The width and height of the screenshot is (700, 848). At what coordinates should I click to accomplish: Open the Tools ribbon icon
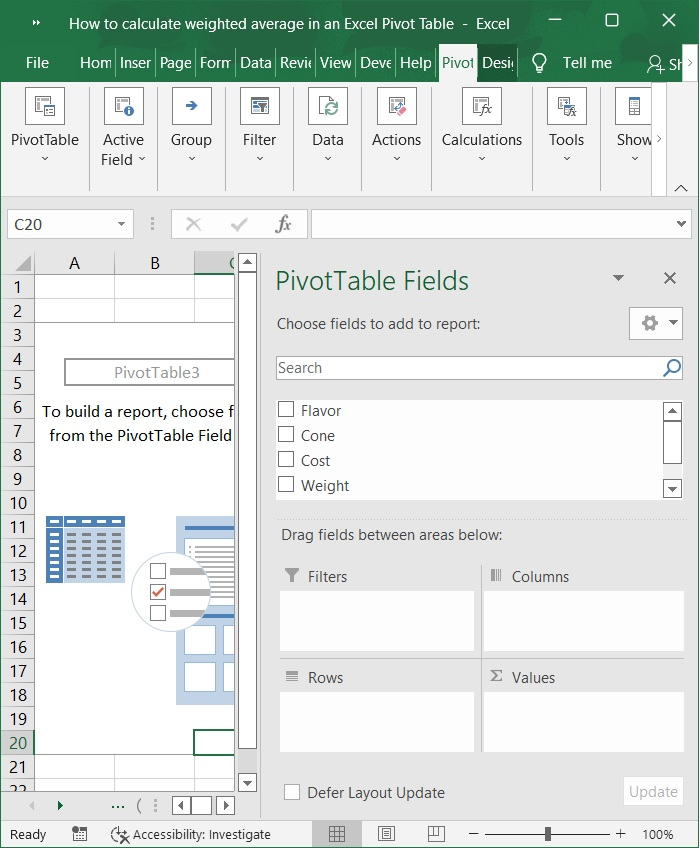coord(566,106)
